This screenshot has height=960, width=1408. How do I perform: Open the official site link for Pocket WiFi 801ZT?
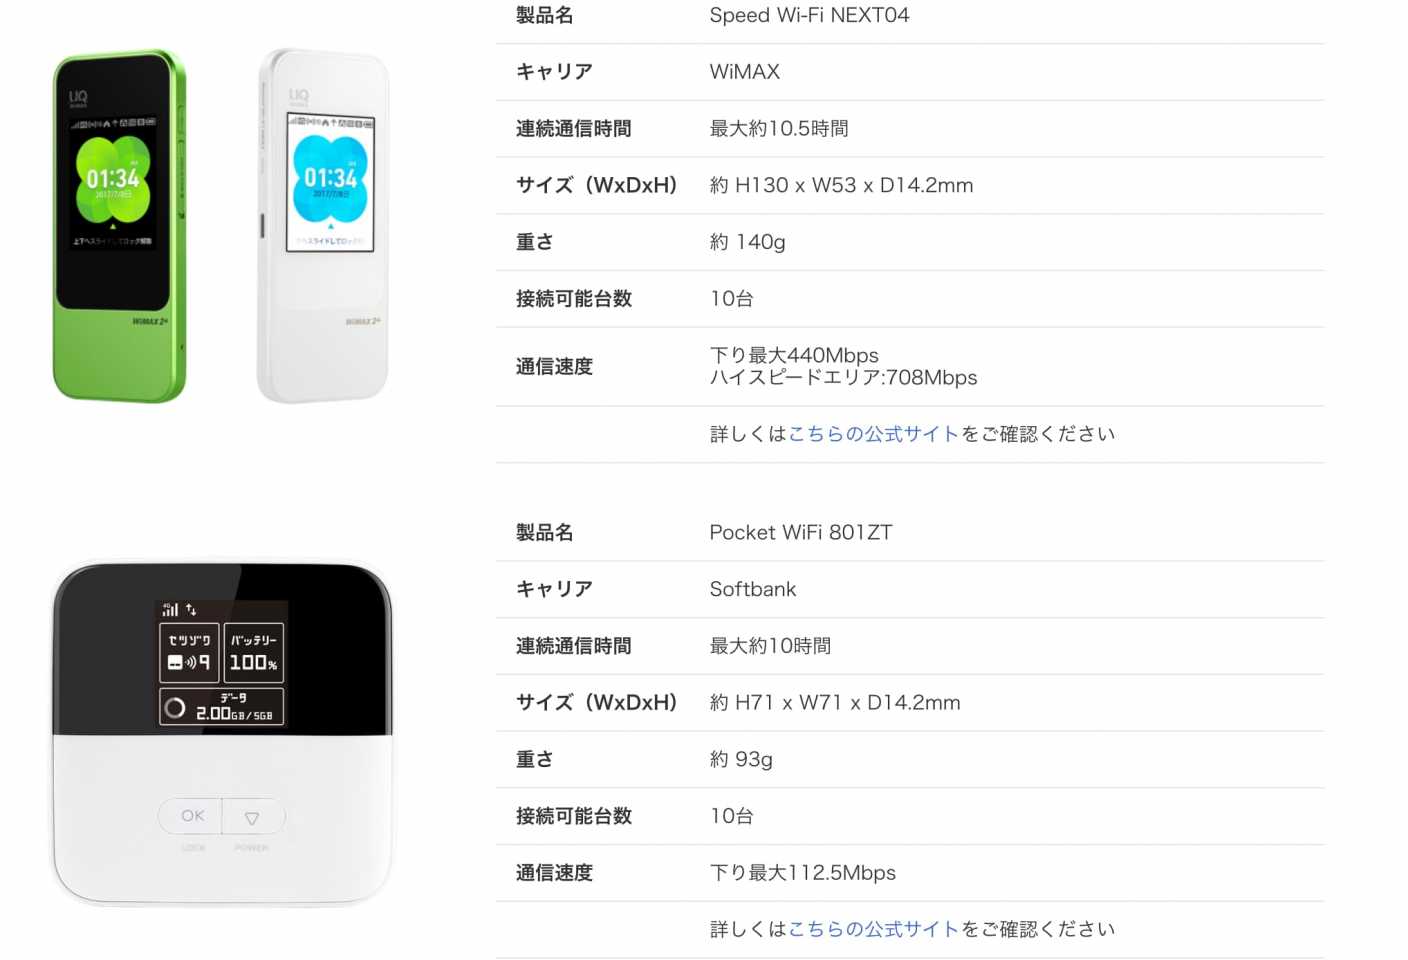coord(873,929)
